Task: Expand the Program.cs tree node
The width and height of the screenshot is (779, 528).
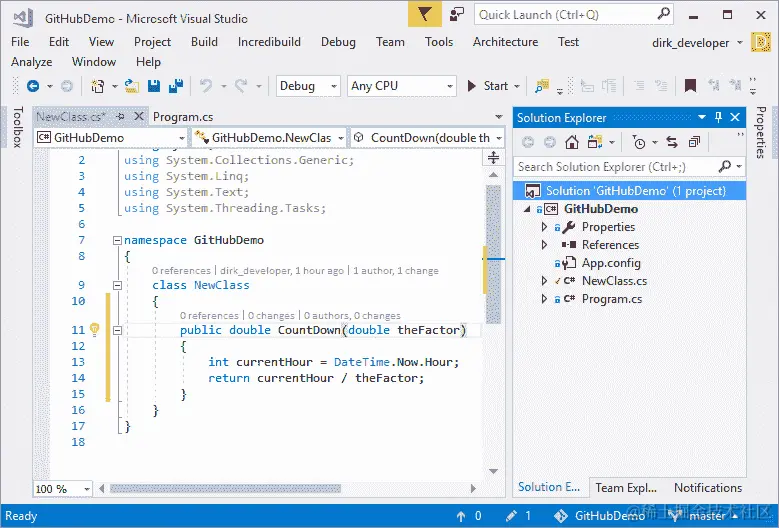Action: pyautogui.click(x=544, y=299)
